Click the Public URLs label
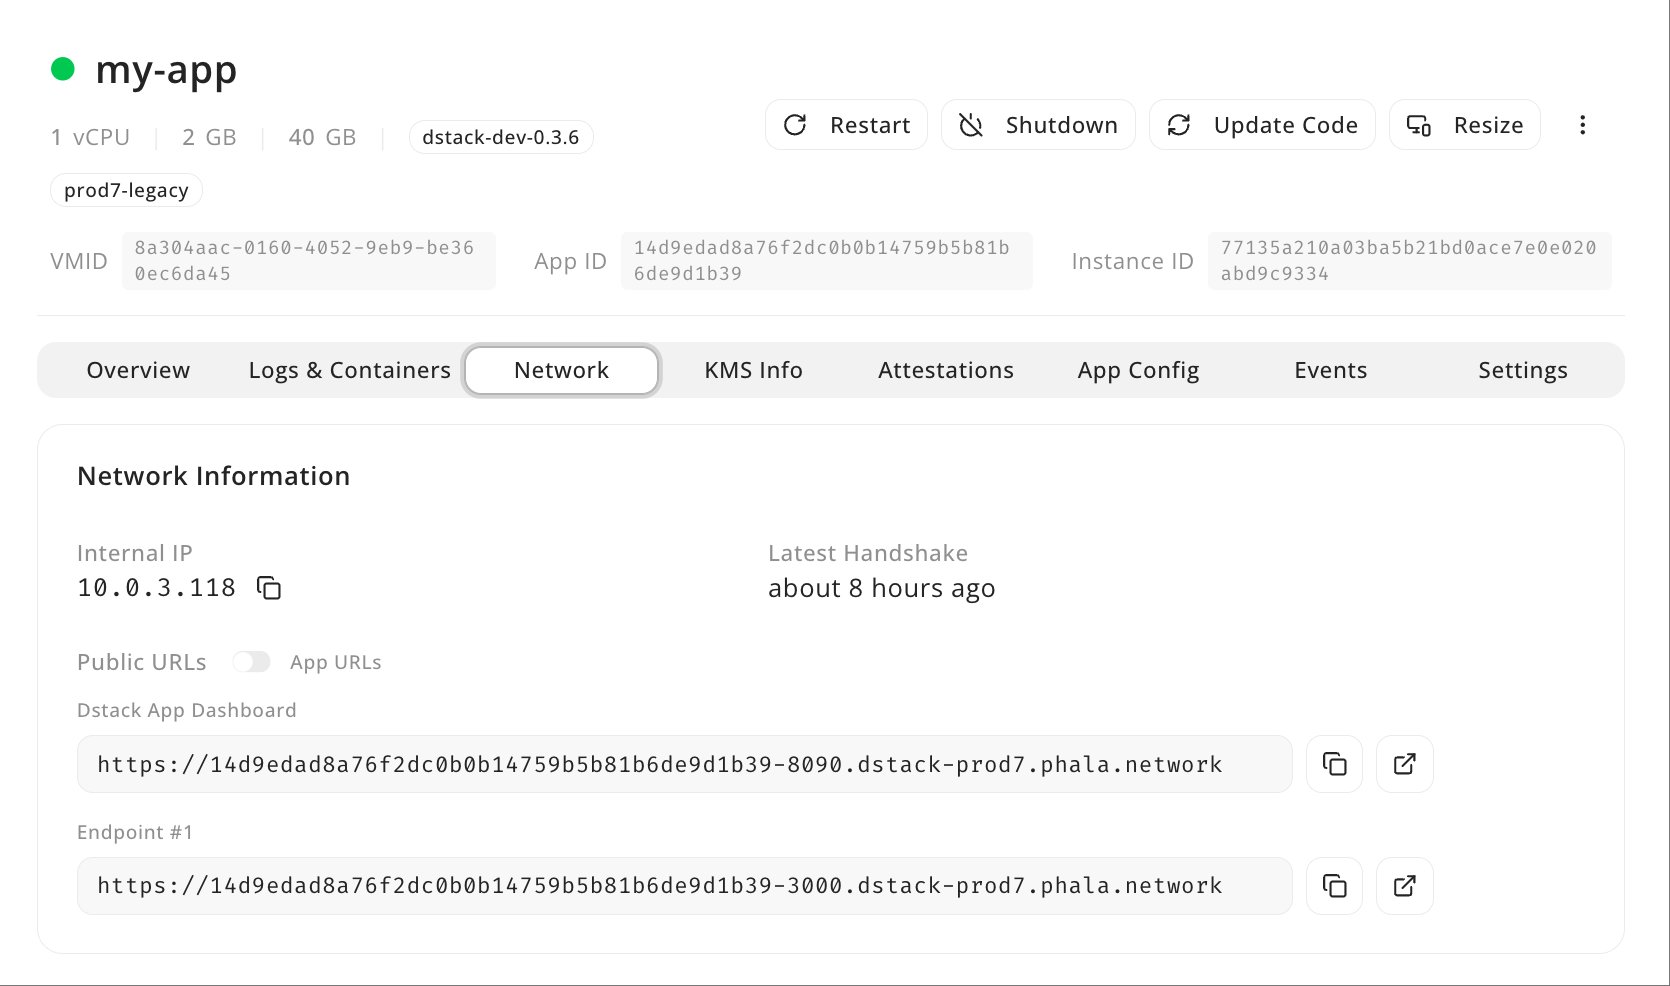This screenshot has height=986, width=1670. [142, 662]
